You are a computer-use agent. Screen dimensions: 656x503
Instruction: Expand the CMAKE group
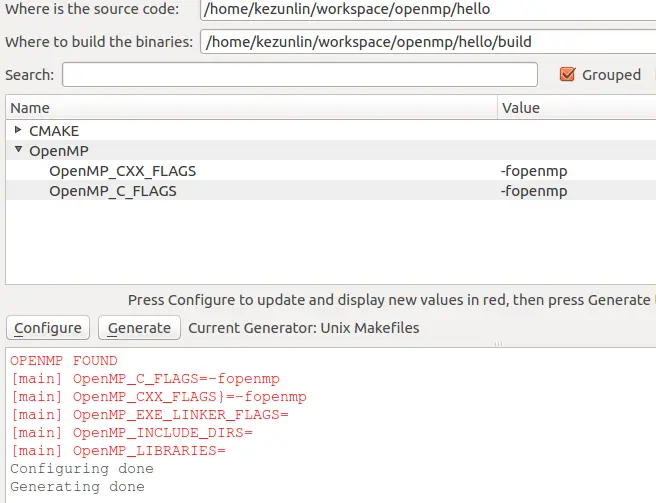pyautogui.click(x=18, y=130)
